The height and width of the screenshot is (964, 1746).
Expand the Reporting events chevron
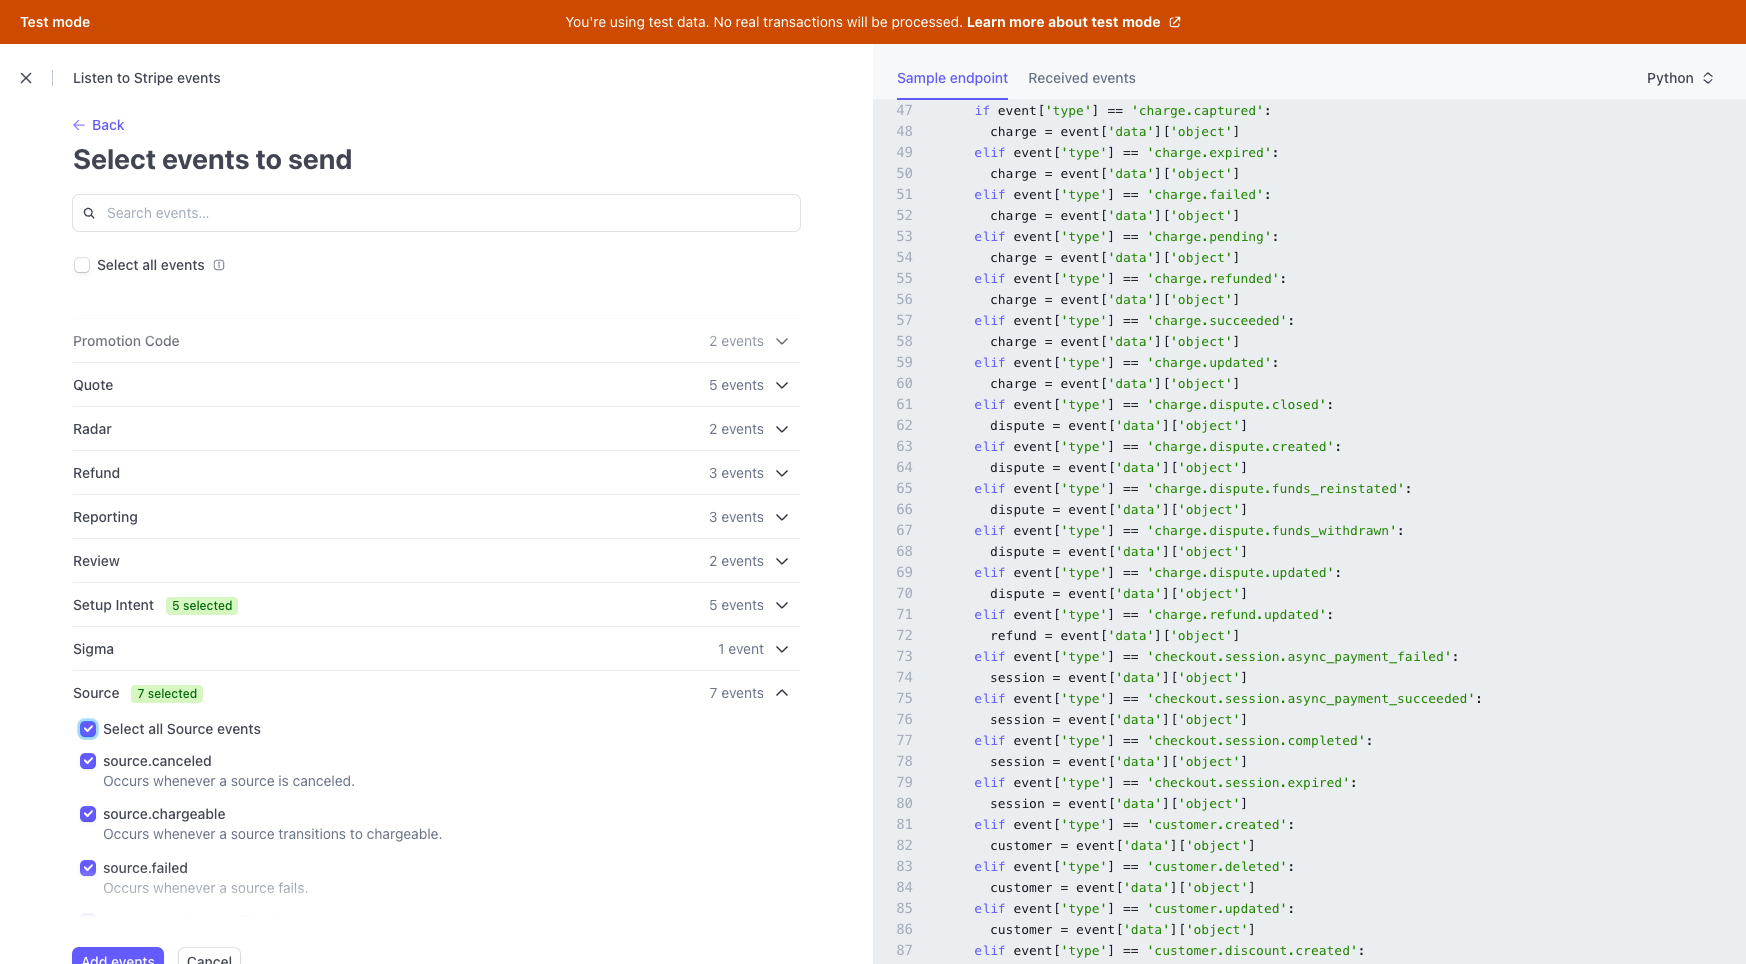coord(782,517)
